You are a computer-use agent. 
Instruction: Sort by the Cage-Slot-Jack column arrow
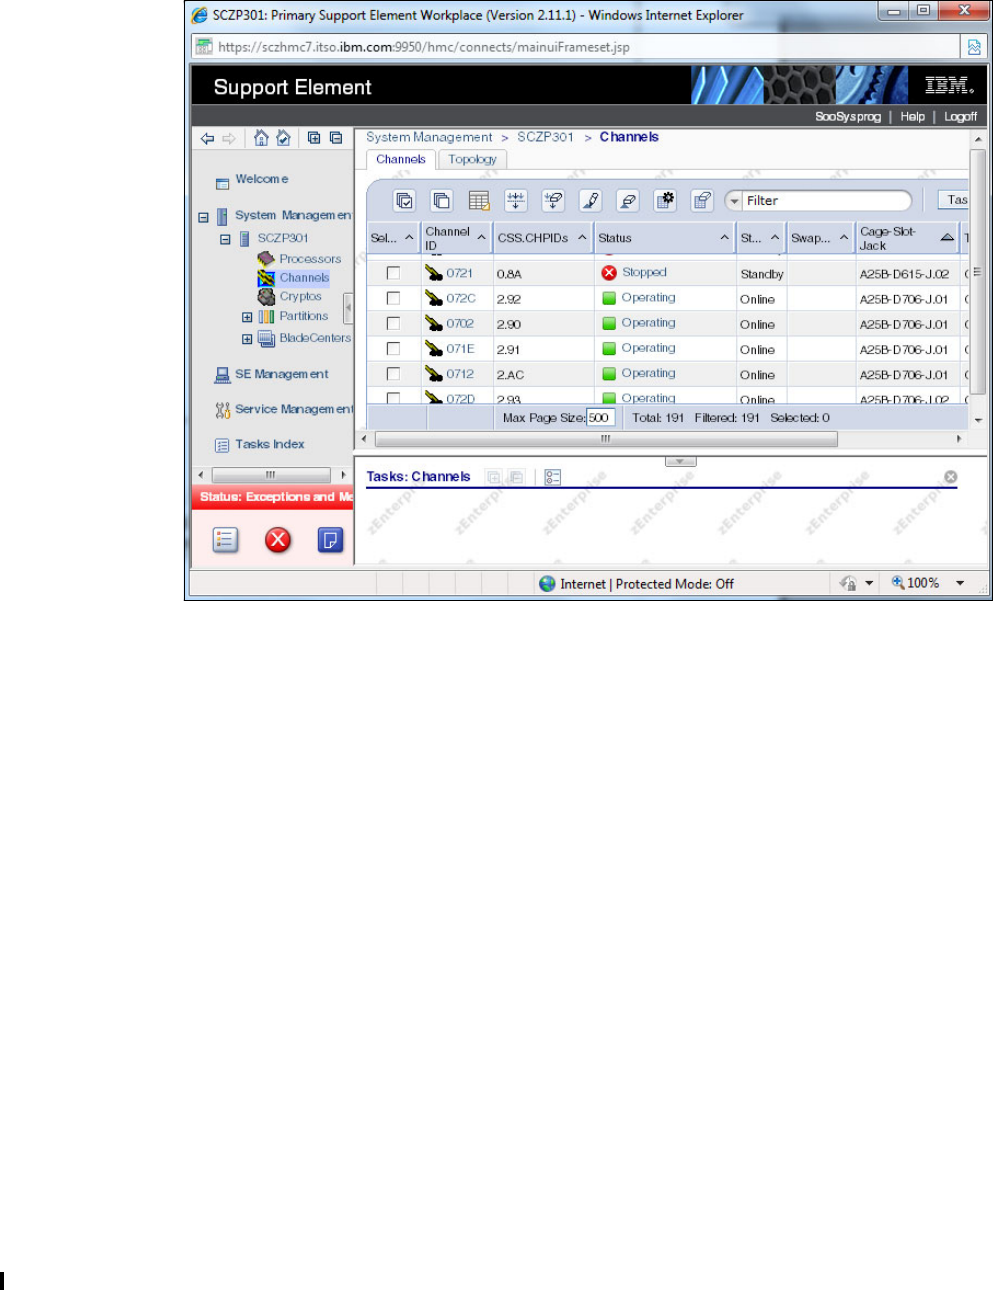coord(947,238)
